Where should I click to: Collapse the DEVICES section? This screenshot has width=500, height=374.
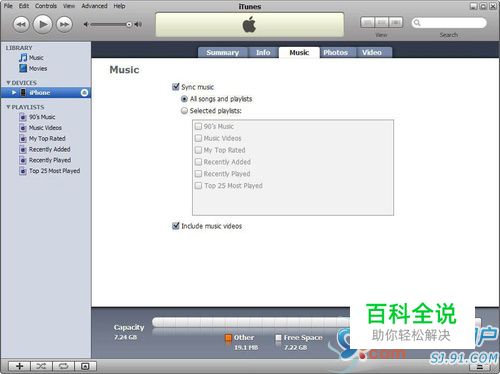coord(8,83)
